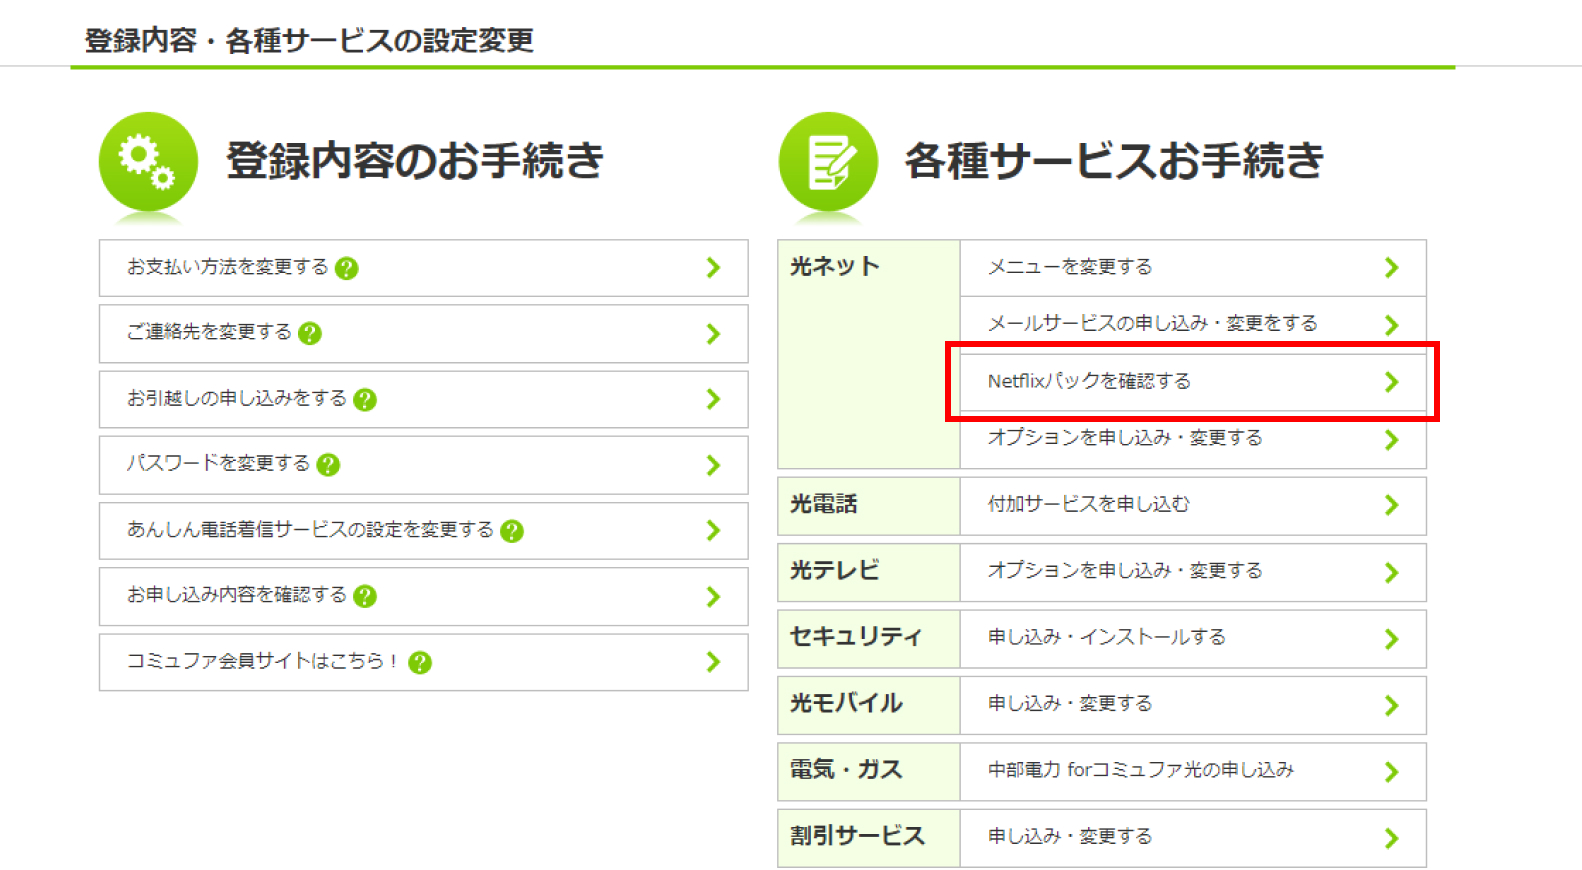Click 登録内容・各種サービスの設定変更 page title

tap(309, 41)
